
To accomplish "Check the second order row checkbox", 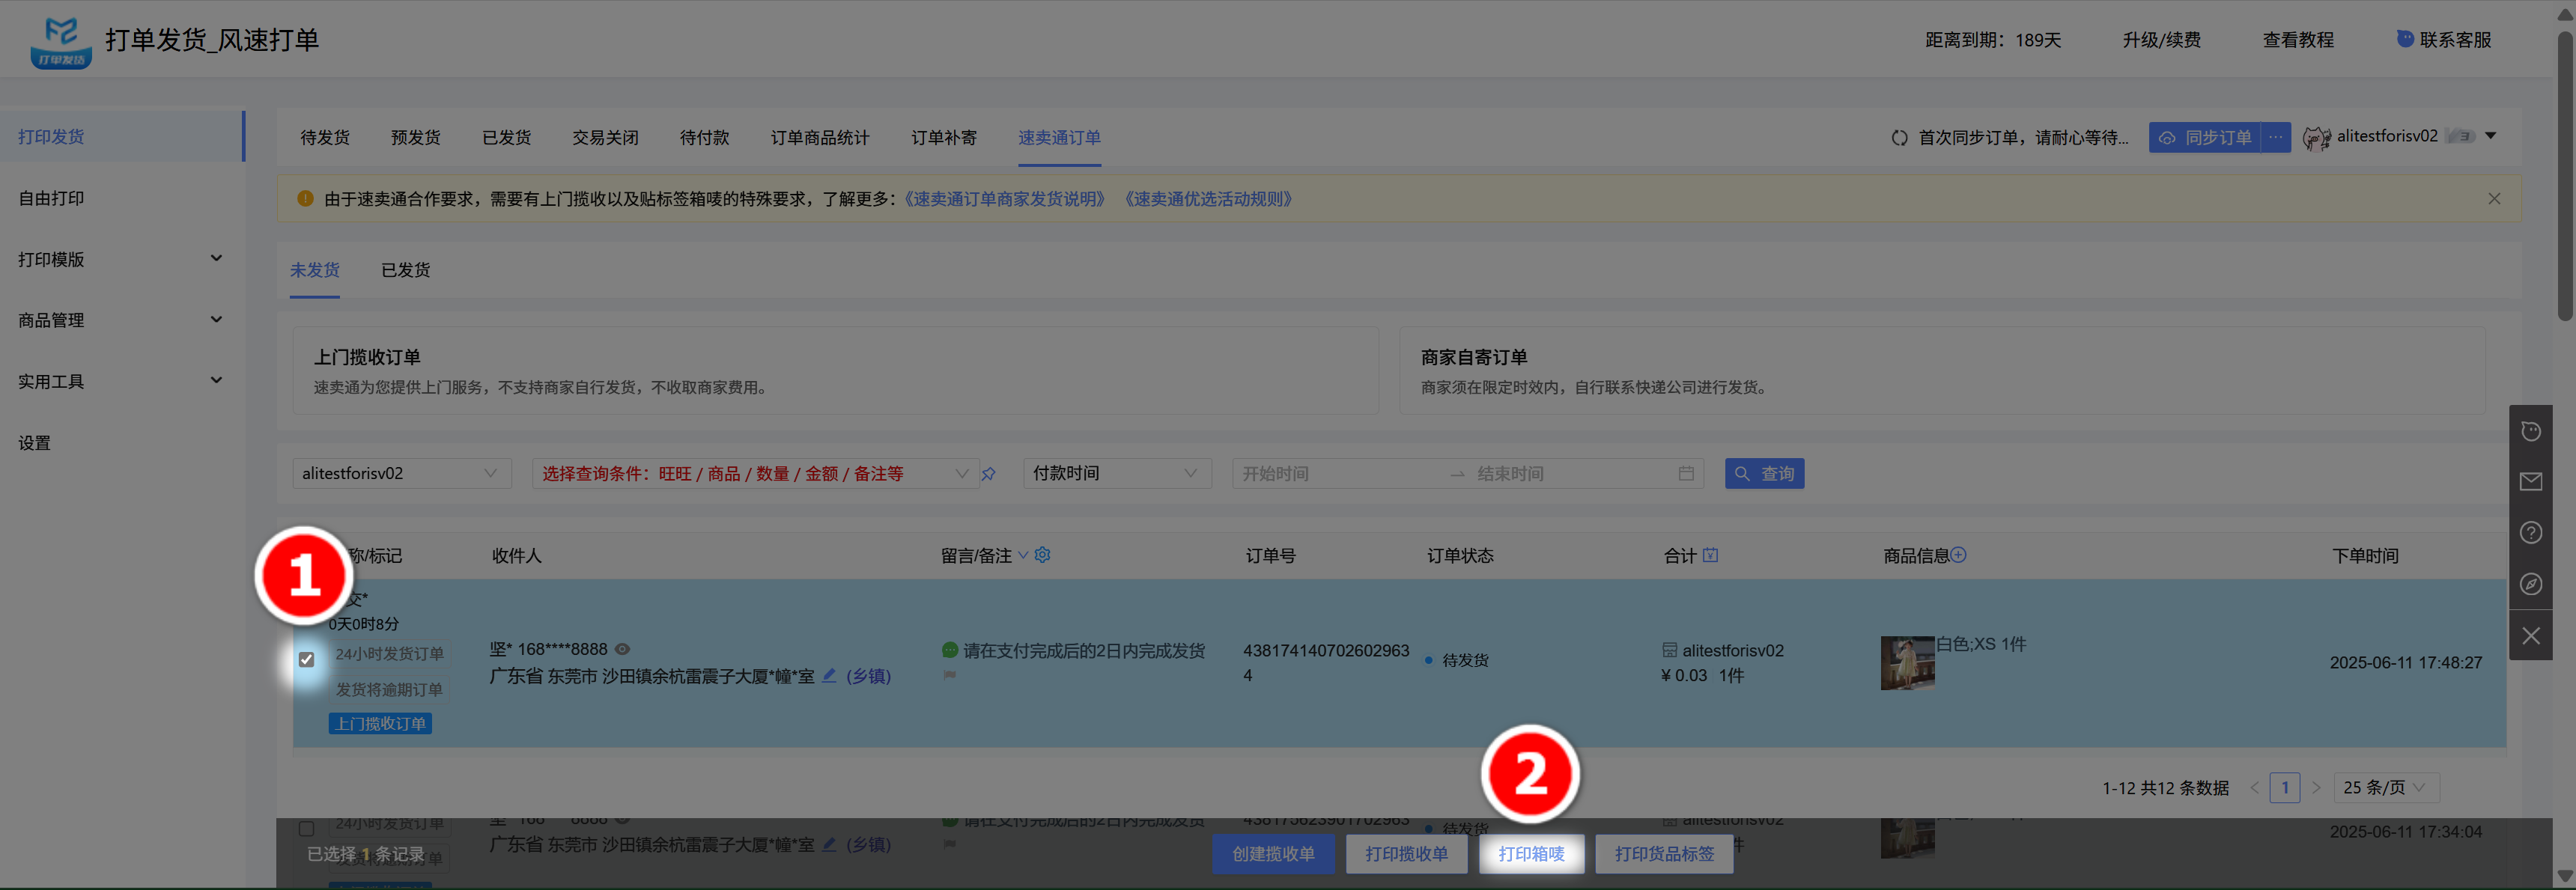I will (306, 829).
